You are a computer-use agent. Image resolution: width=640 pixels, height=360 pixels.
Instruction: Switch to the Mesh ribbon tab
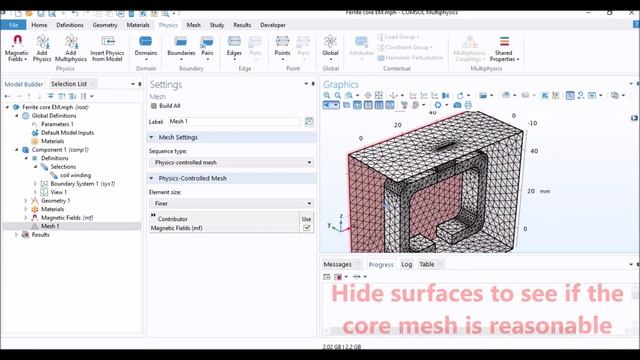[x=193, y=25]
